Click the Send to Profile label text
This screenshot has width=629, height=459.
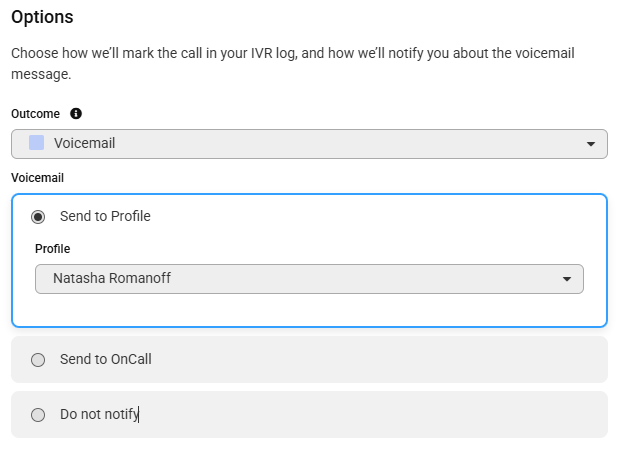[x=105, y=216]
